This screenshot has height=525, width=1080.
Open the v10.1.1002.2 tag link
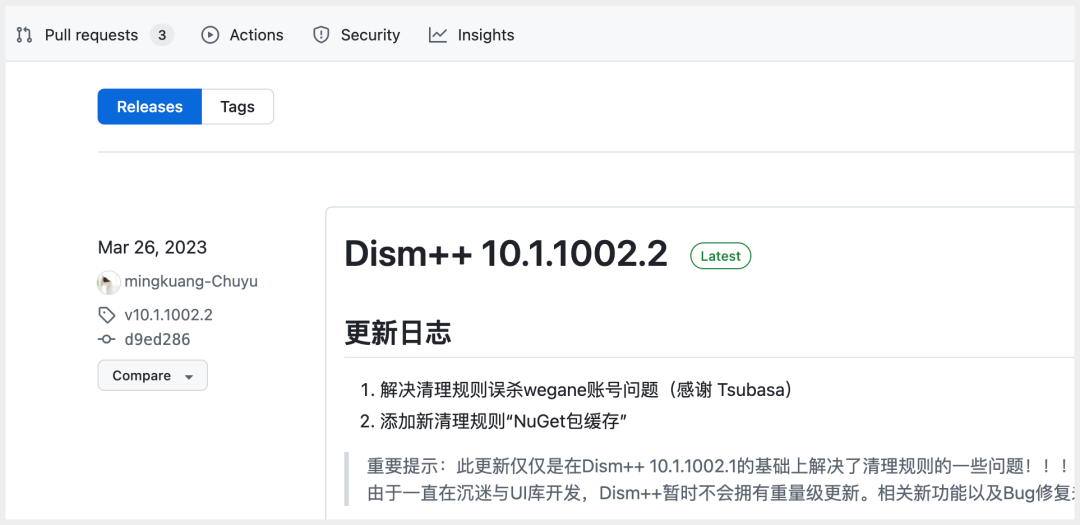(x=169, y=316)
